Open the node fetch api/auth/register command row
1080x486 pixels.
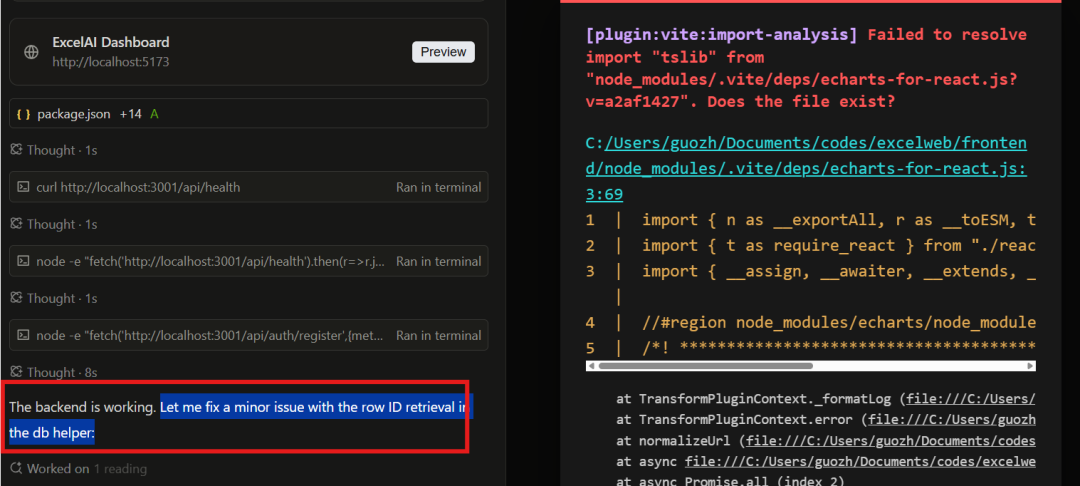click(x=249, y=335)
